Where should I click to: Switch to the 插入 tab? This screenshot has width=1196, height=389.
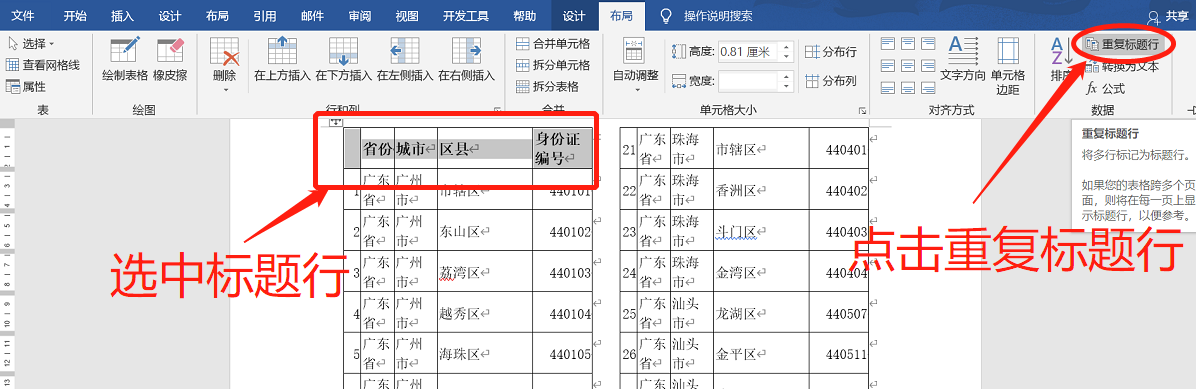coord(122,16)
